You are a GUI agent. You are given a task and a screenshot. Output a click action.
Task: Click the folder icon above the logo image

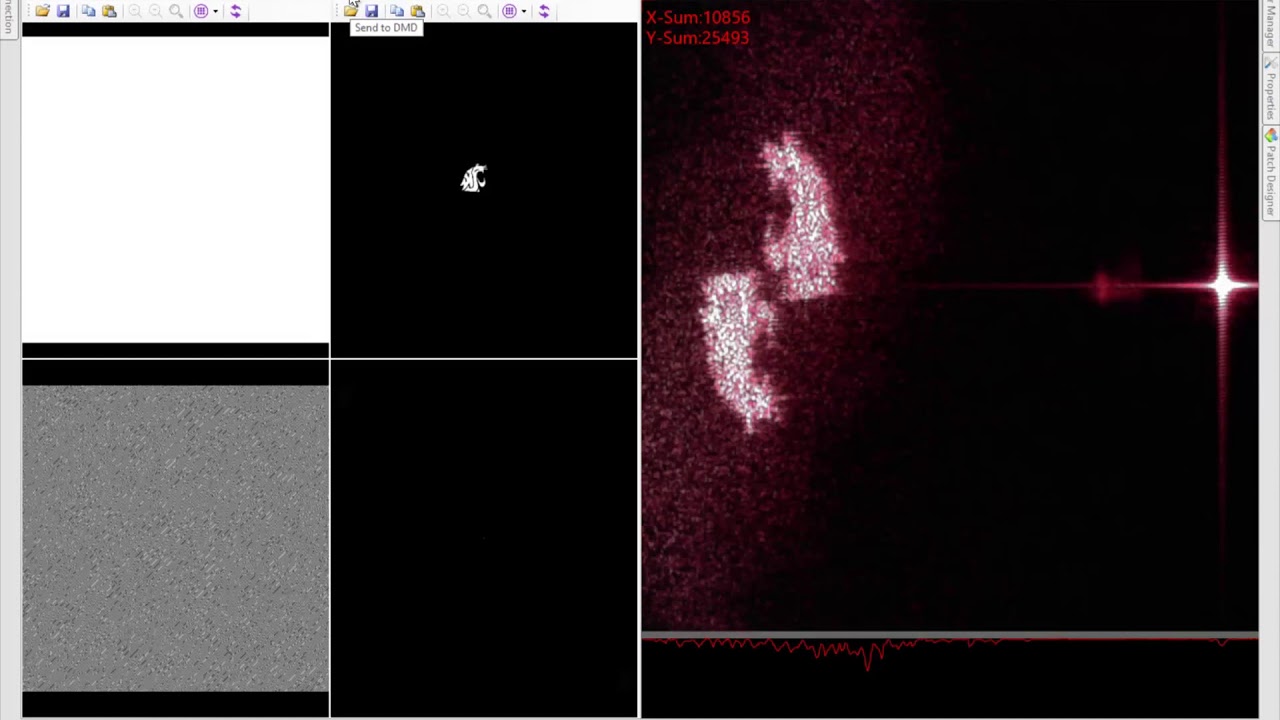[x=350, y=11]
